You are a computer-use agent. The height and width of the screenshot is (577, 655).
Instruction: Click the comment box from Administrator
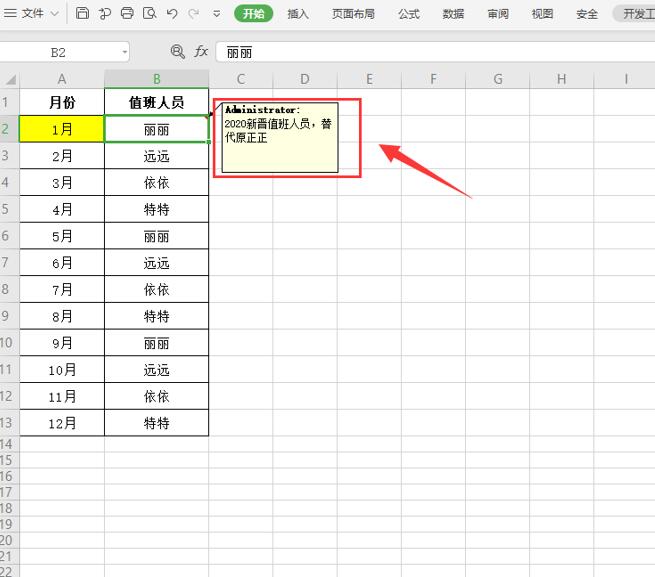[x=280, y=137]
